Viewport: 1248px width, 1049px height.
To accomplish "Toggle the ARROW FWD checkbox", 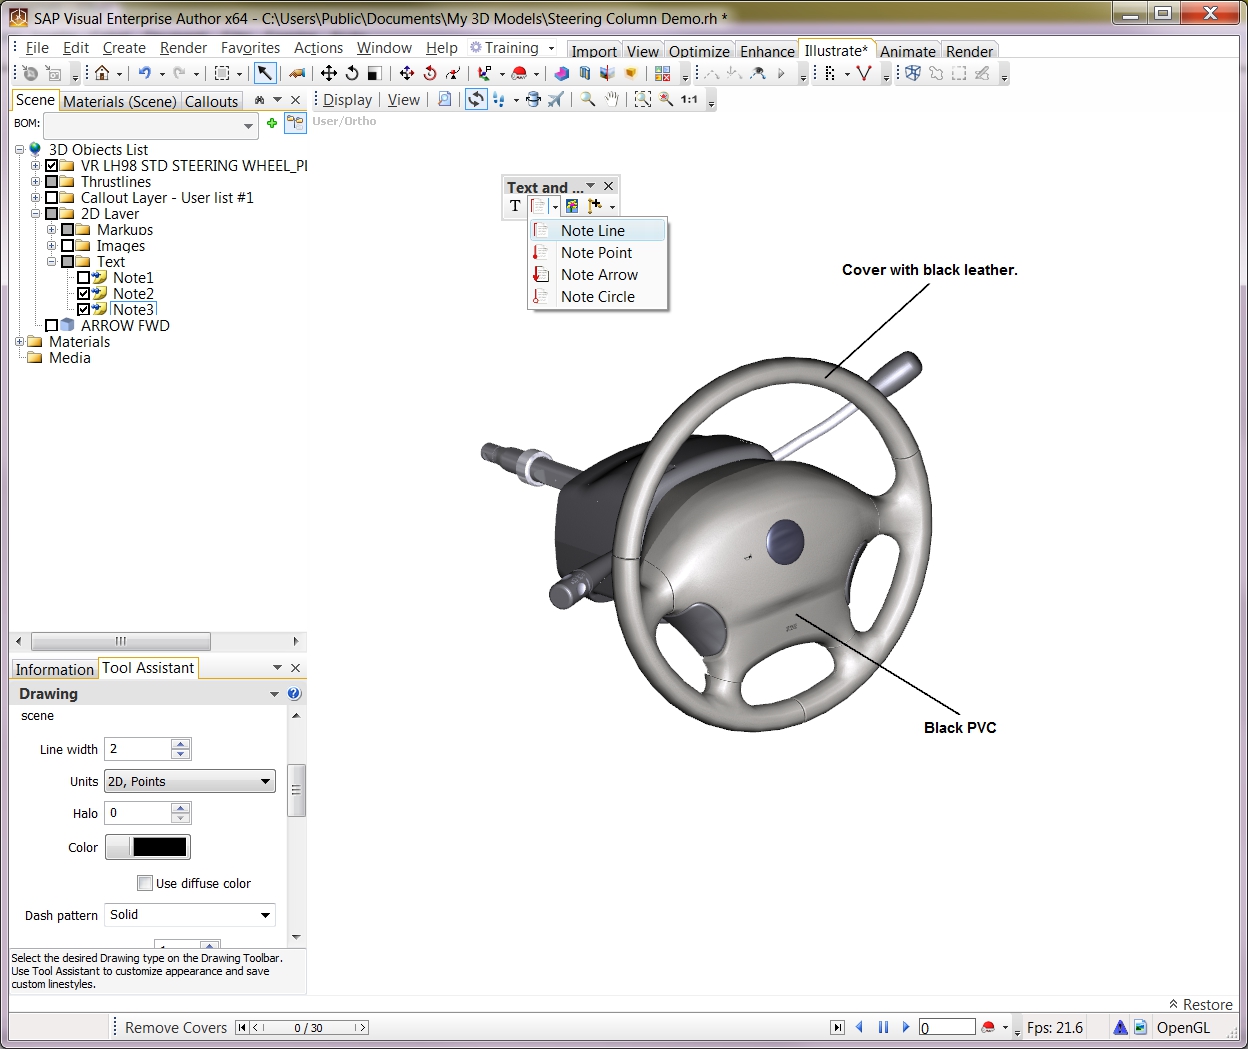I will pyautogui.click(x=51, y=326).
